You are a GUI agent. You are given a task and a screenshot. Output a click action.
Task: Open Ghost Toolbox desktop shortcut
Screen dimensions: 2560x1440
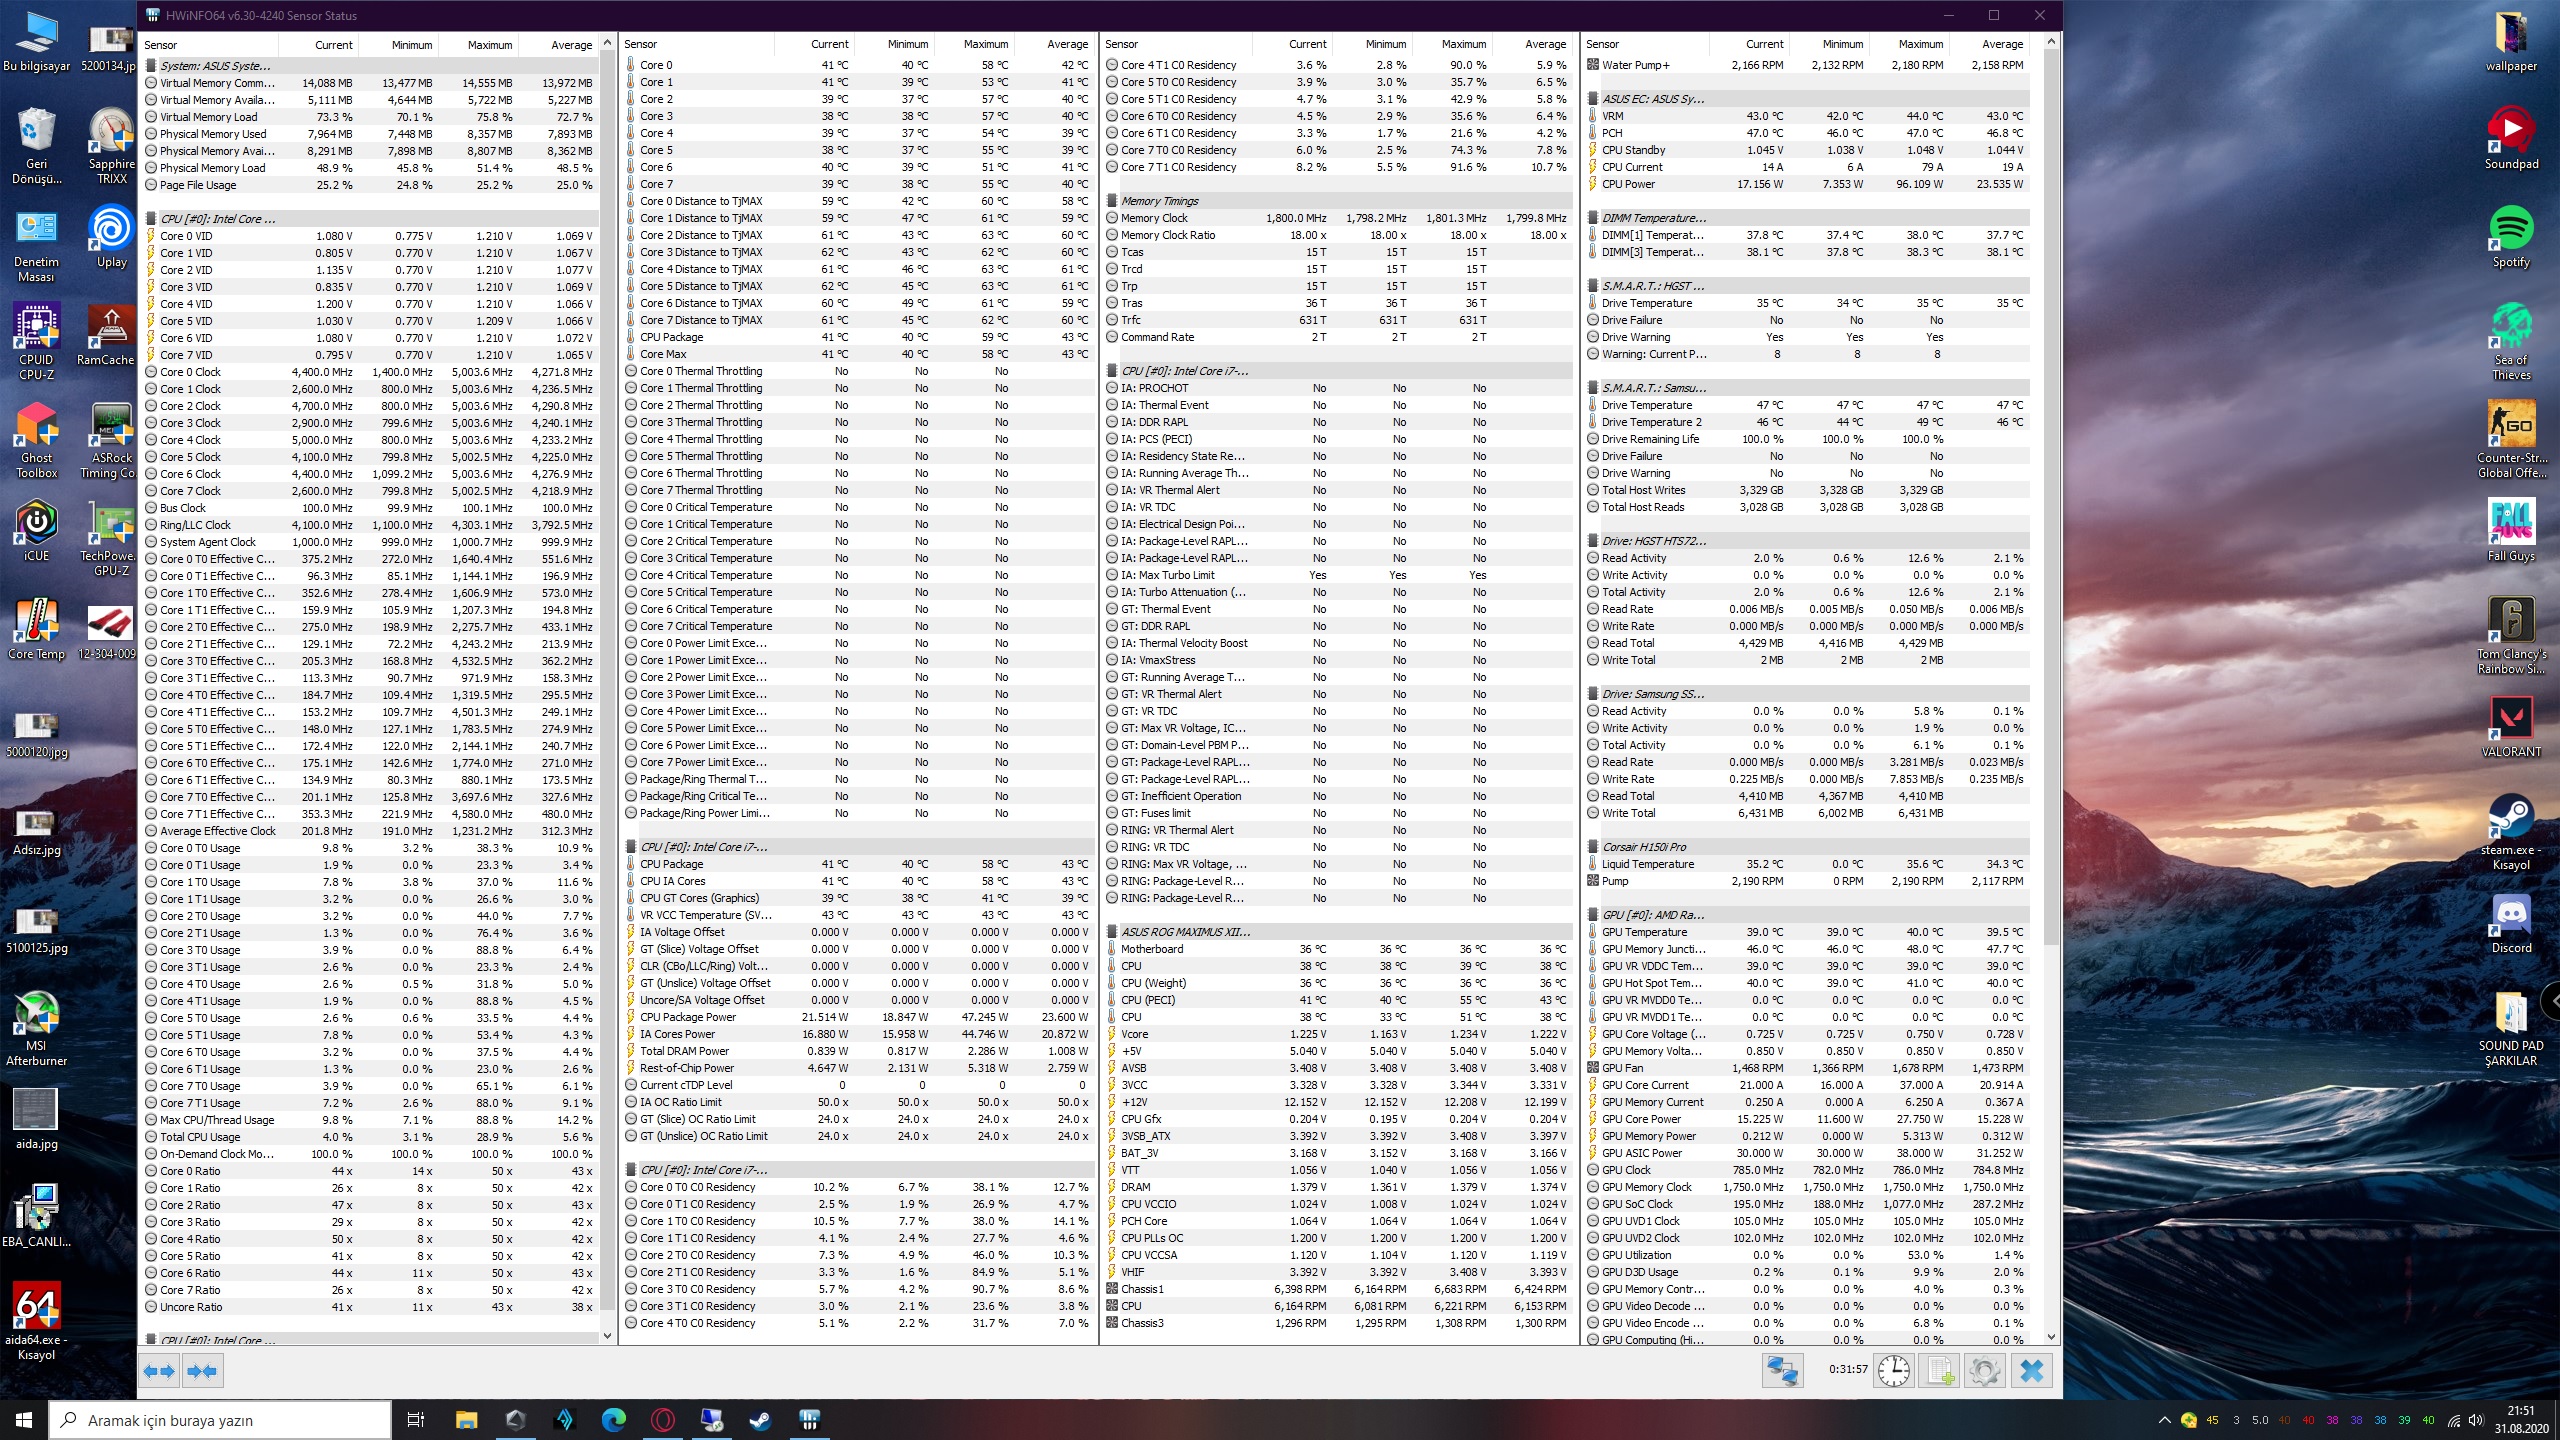coord(37,440)
